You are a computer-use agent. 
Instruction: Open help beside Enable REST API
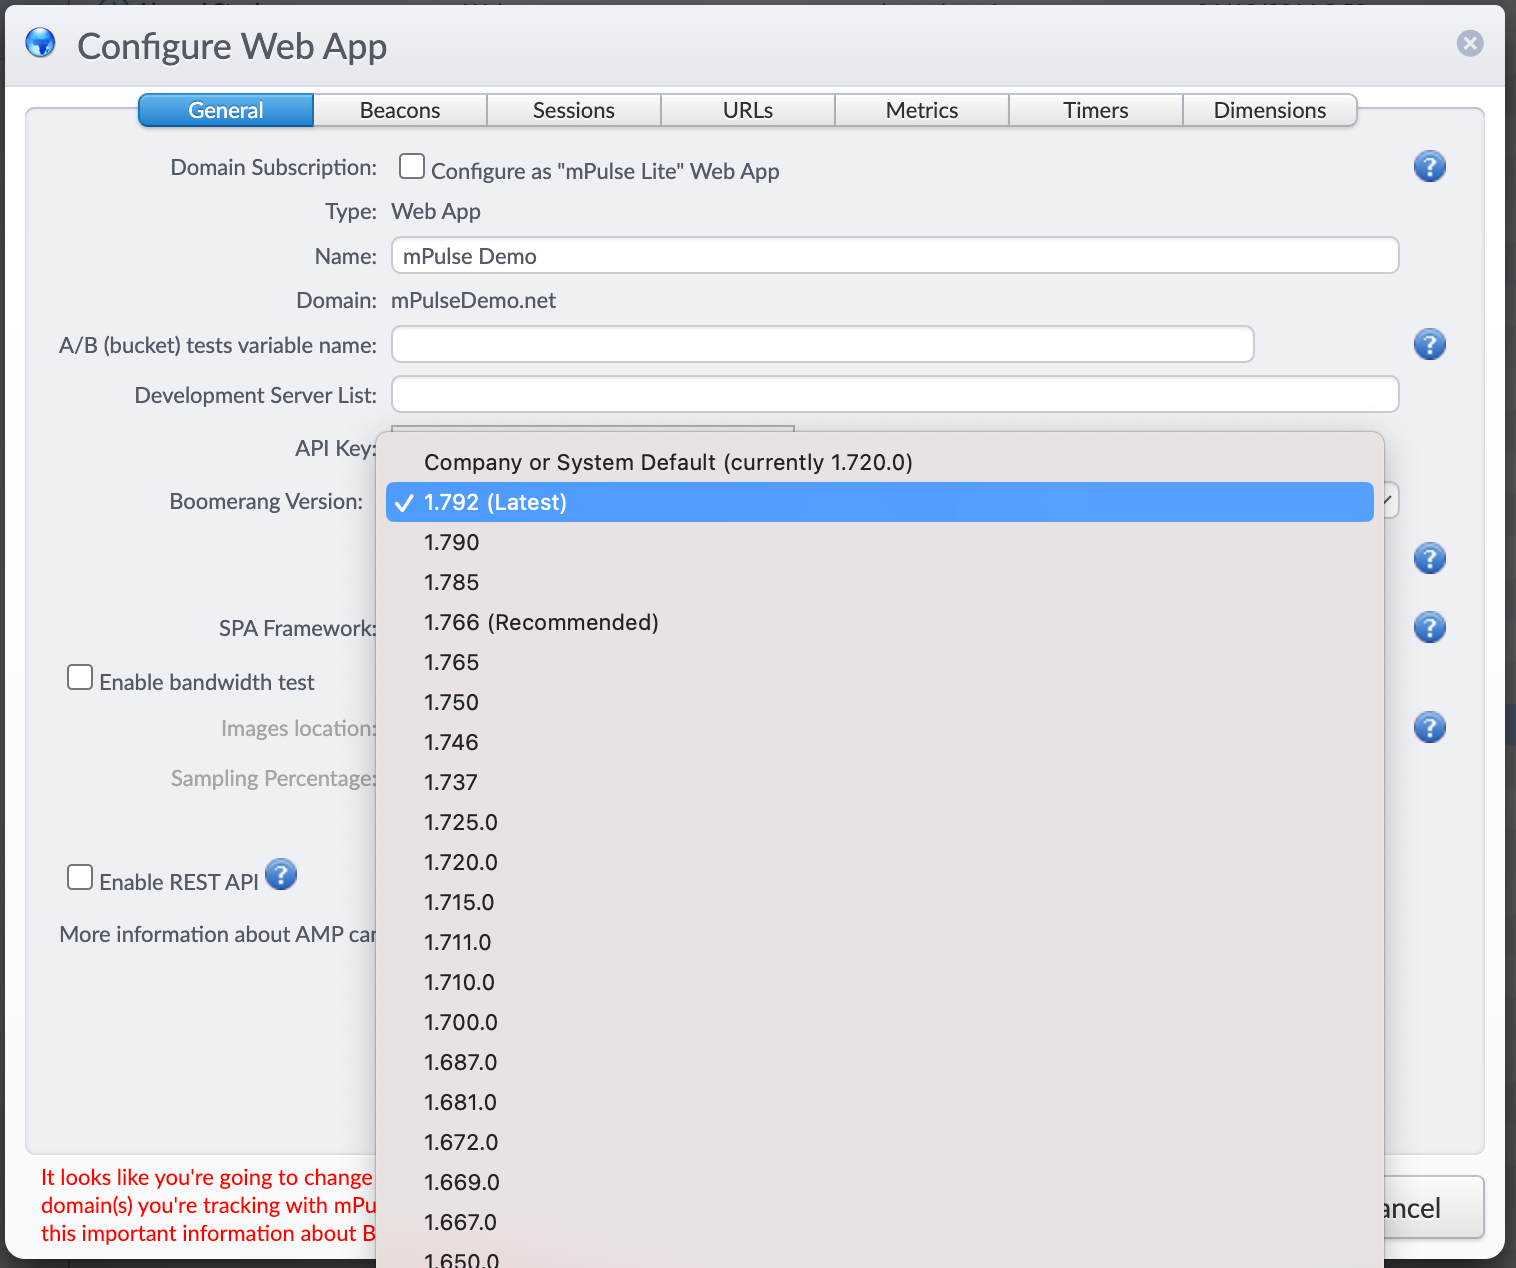(x=281, y=874)
